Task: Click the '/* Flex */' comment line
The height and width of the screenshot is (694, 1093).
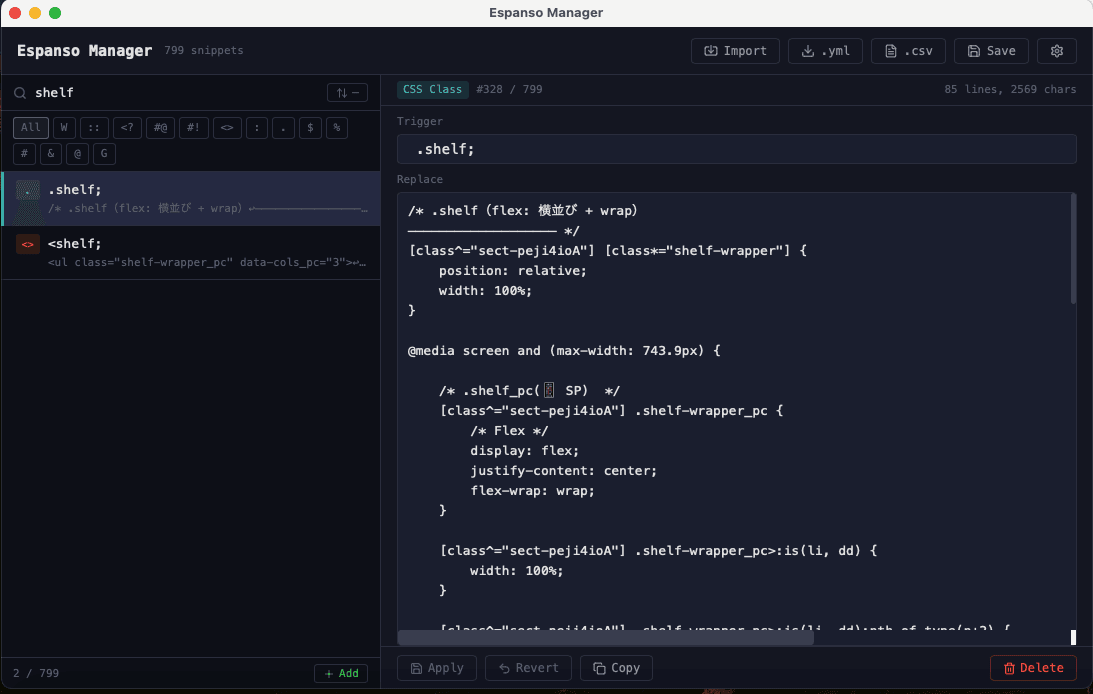Action: click(509, 431)
